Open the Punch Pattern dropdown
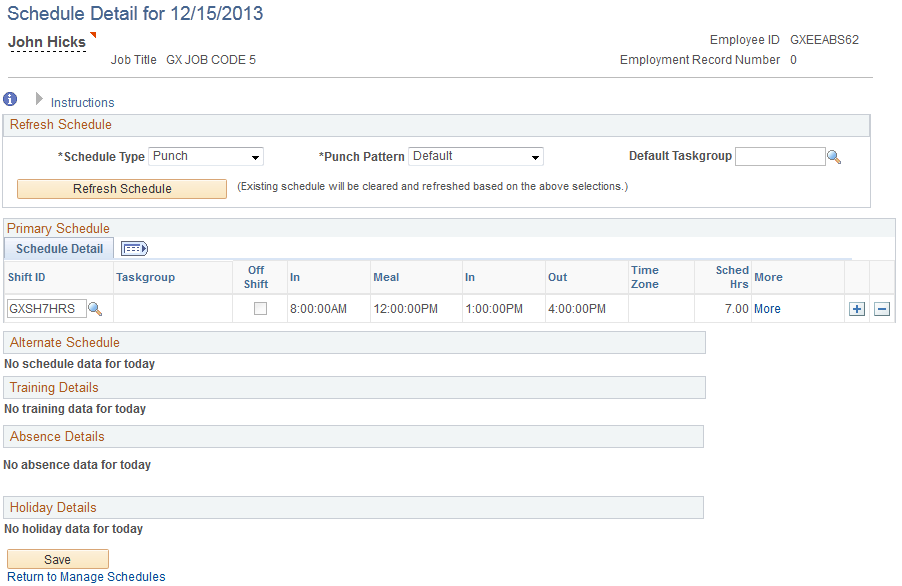Viewport: 902px width, 586px height. coord(534,156)
